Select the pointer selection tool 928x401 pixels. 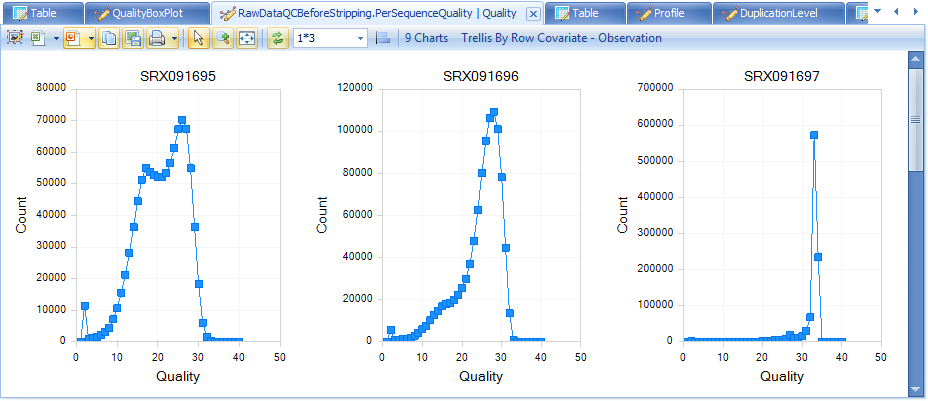tap(198, 38)
